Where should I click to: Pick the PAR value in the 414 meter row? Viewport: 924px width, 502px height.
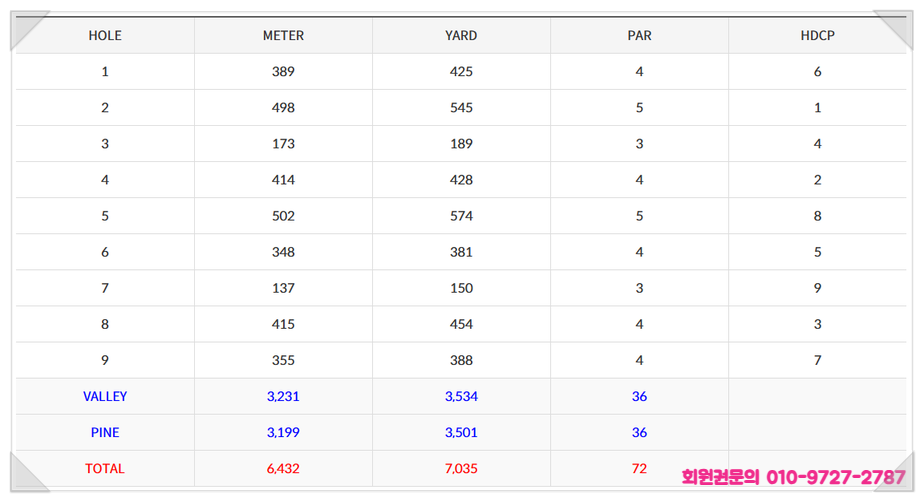(639, 180)
